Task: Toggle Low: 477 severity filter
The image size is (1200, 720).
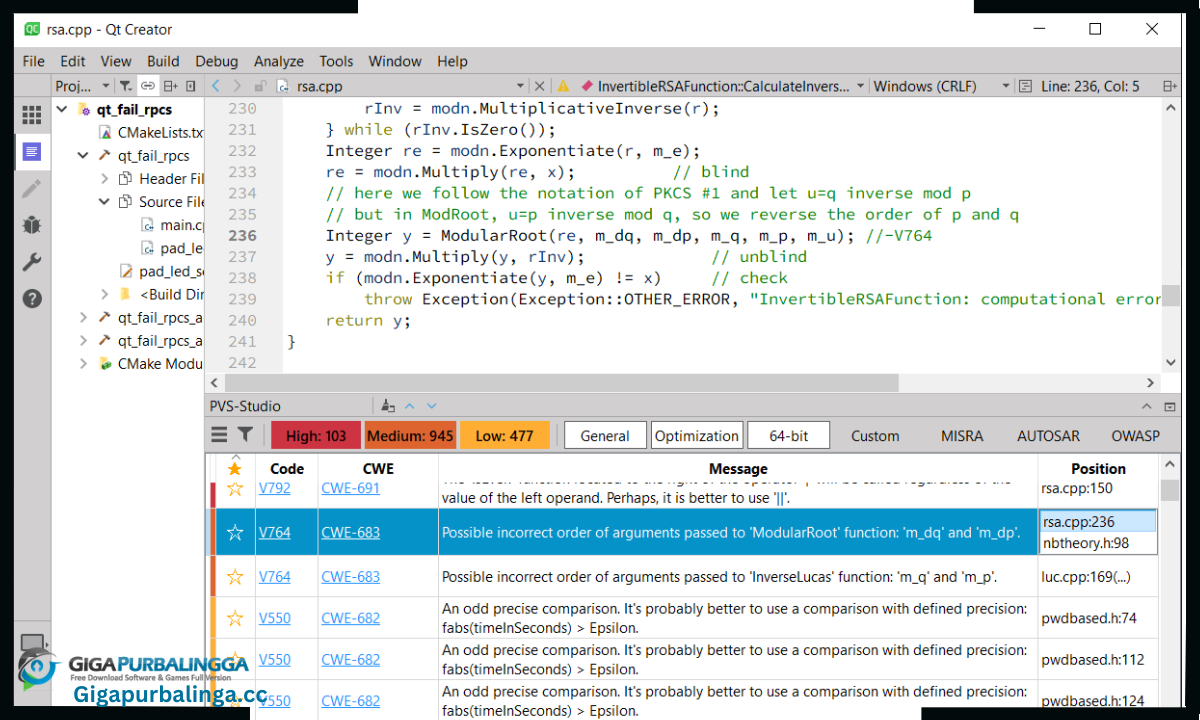Action: point(504,436)
